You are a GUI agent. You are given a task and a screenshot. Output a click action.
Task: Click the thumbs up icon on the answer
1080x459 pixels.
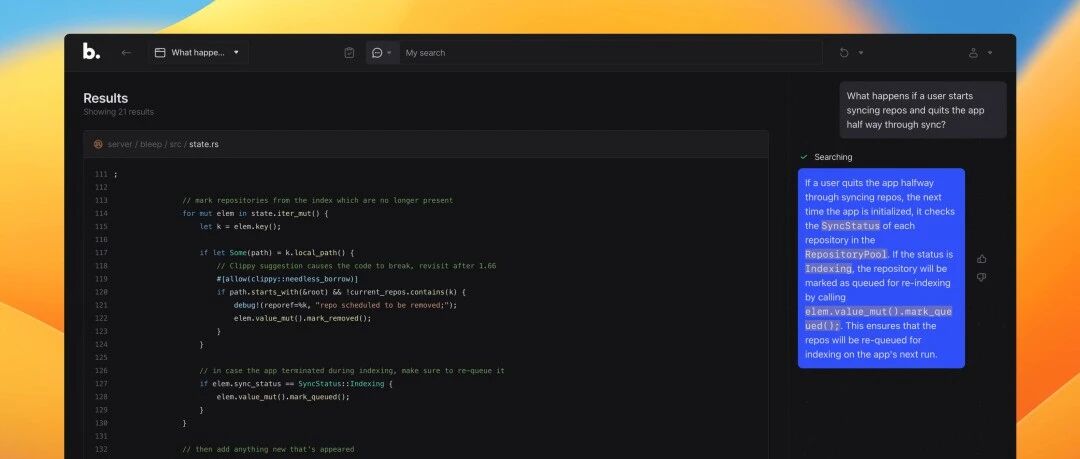[x=982, y=259]
